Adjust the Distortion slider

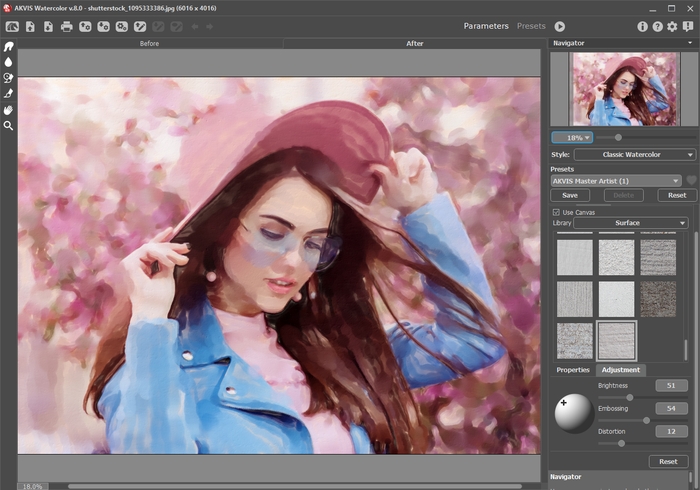pyautogui.click(x=621, y=443)
